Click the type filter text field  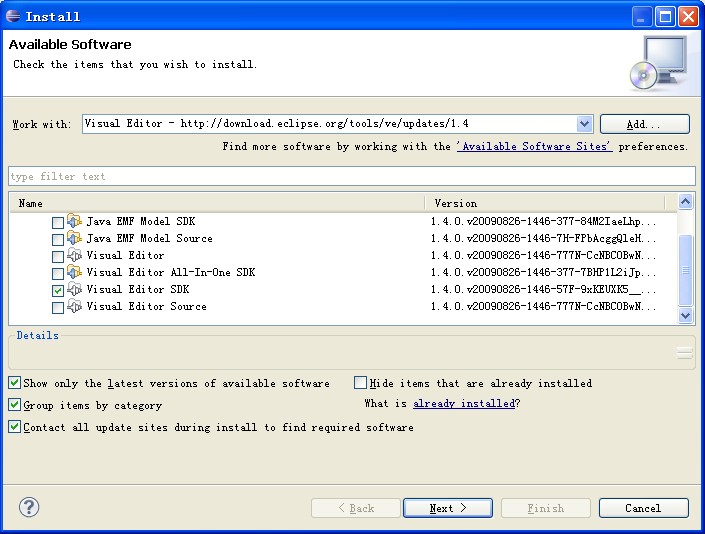coord(352,176)
